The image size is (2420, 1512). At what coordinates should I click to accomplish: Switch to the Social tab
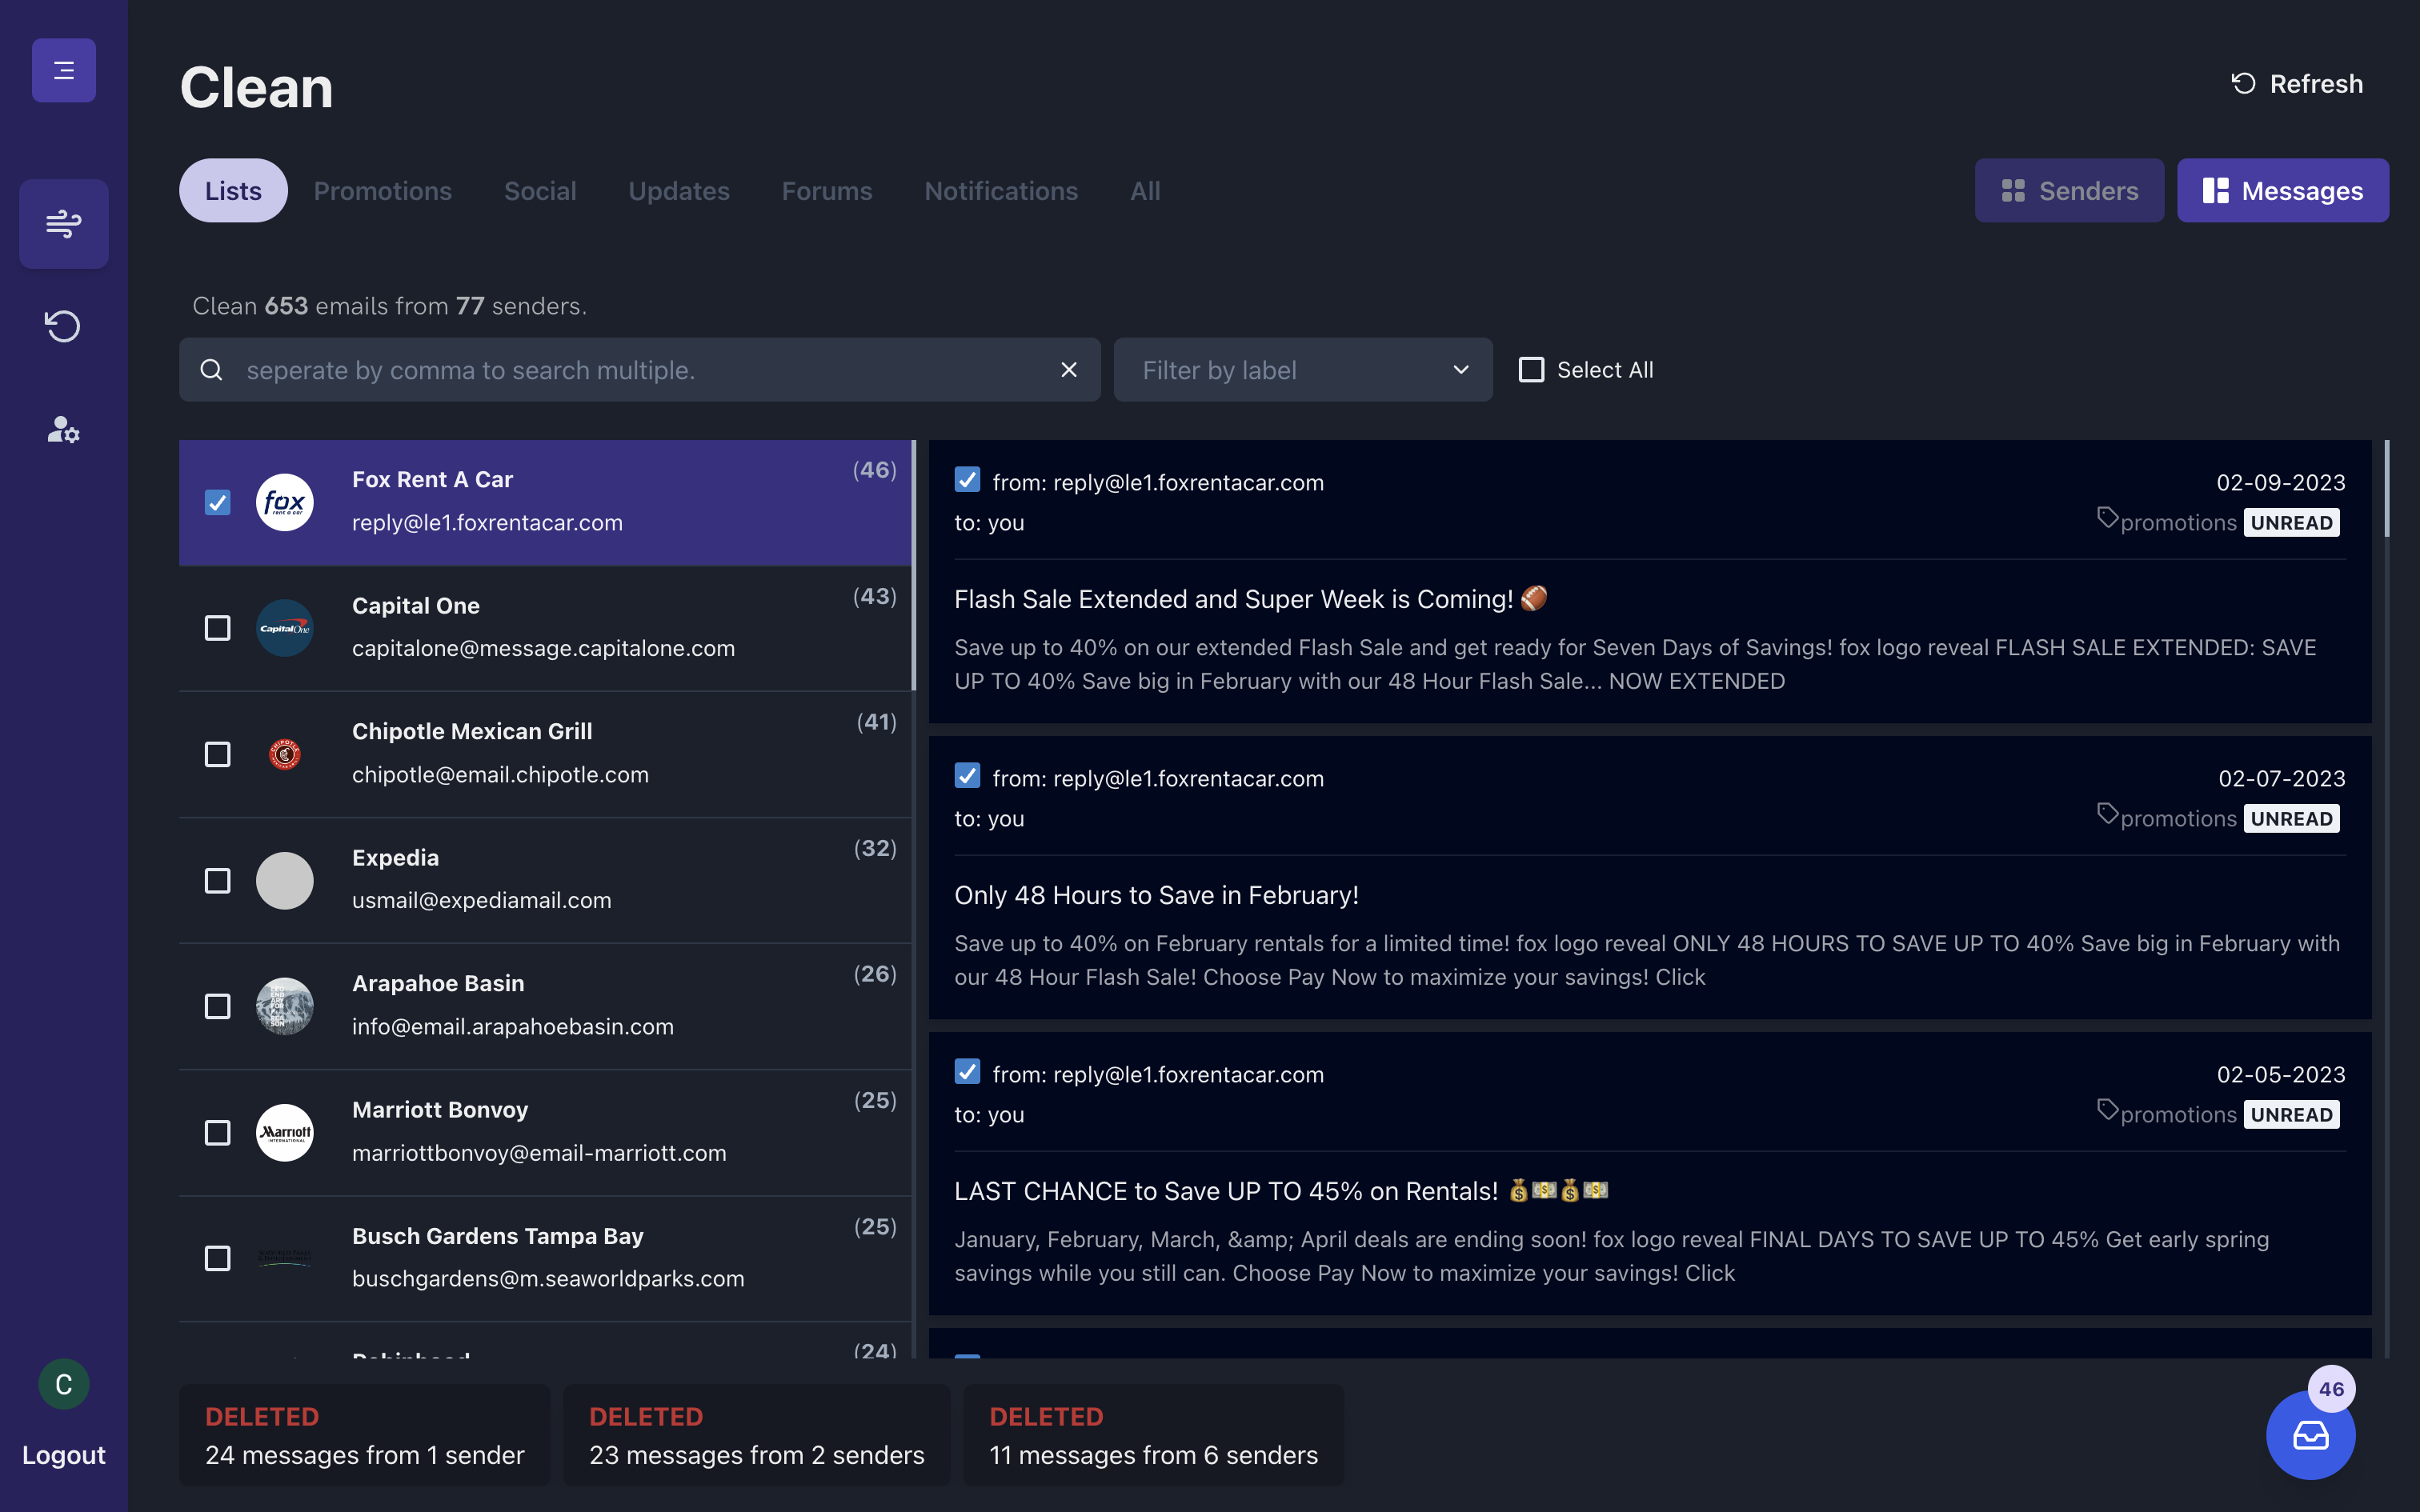[x=540, y=190]
